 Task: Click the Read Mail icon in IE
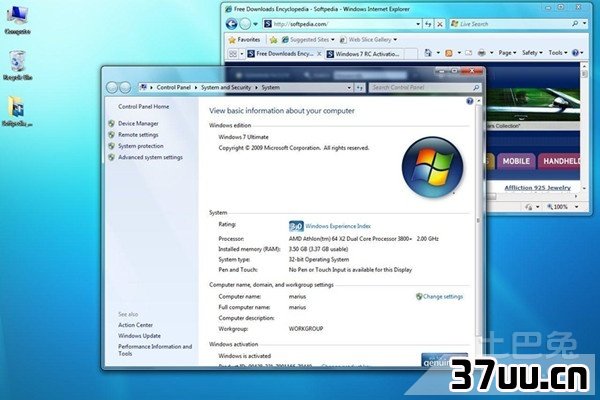469,53
